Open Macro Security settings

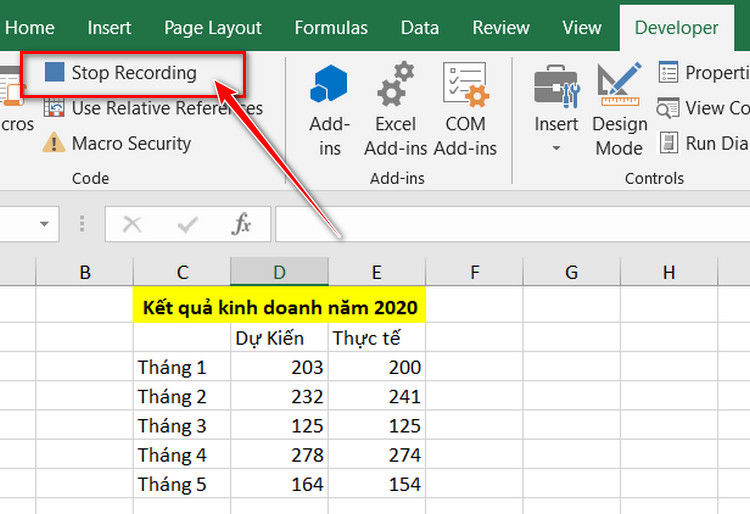pyautogui.click(x=117, y=143)
